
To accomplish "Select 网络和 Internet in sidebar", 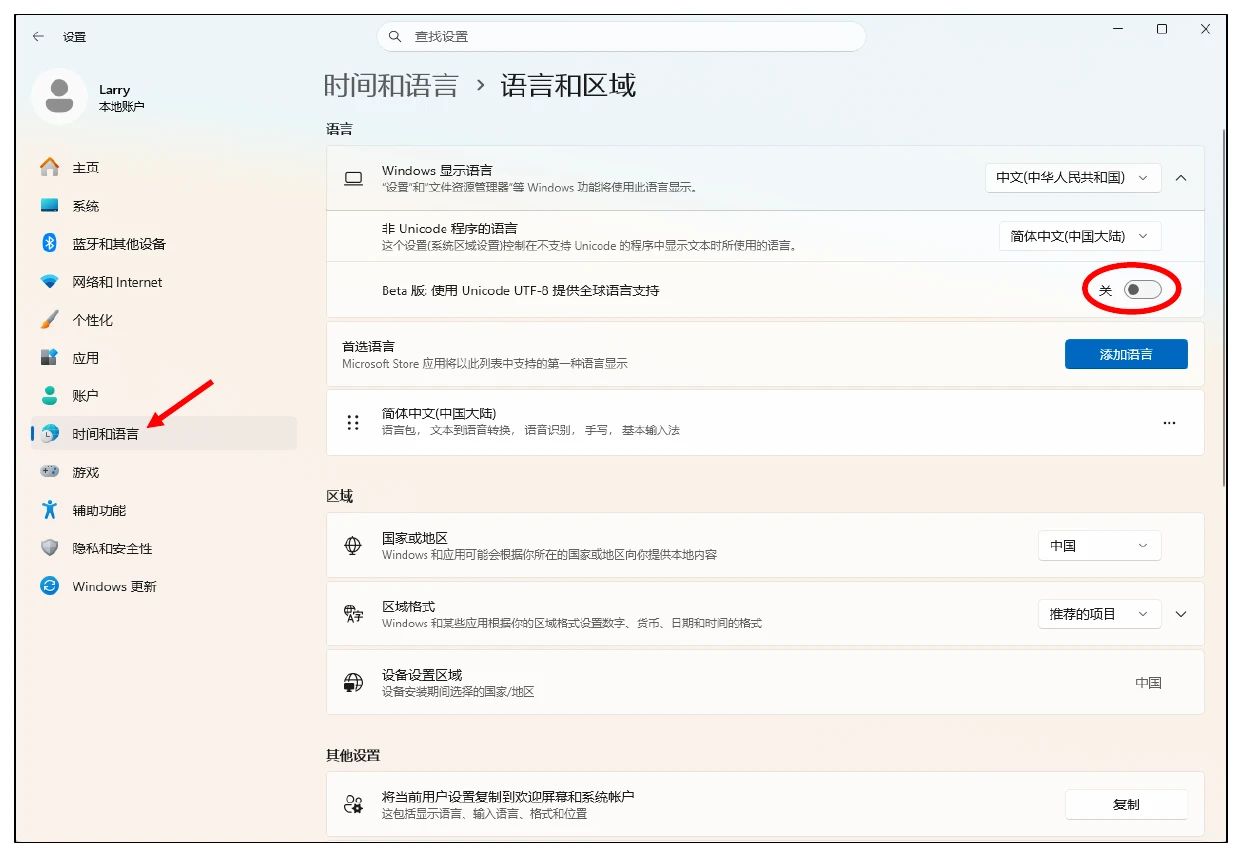I will click(164, 282).
